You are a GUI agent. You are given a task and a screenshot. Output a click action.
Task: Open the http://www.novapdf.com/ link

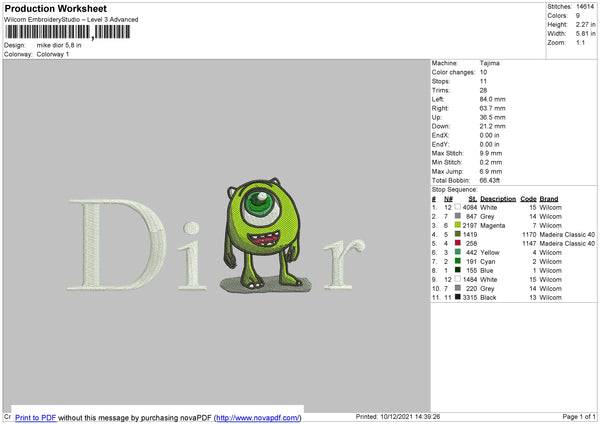pyautogui.click(x=258, y=417)
